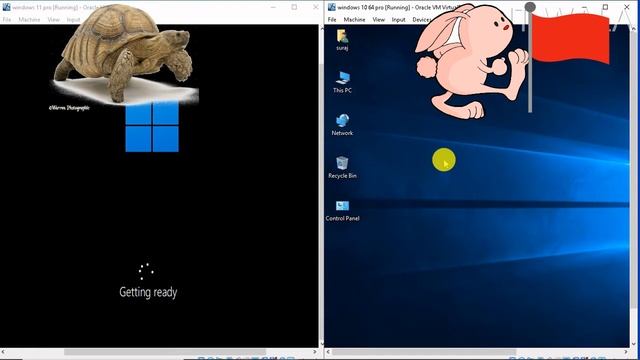Maximize the windows 10 VM window
Viewport: 640px width, 360px height.
click(x=605, y=7)
